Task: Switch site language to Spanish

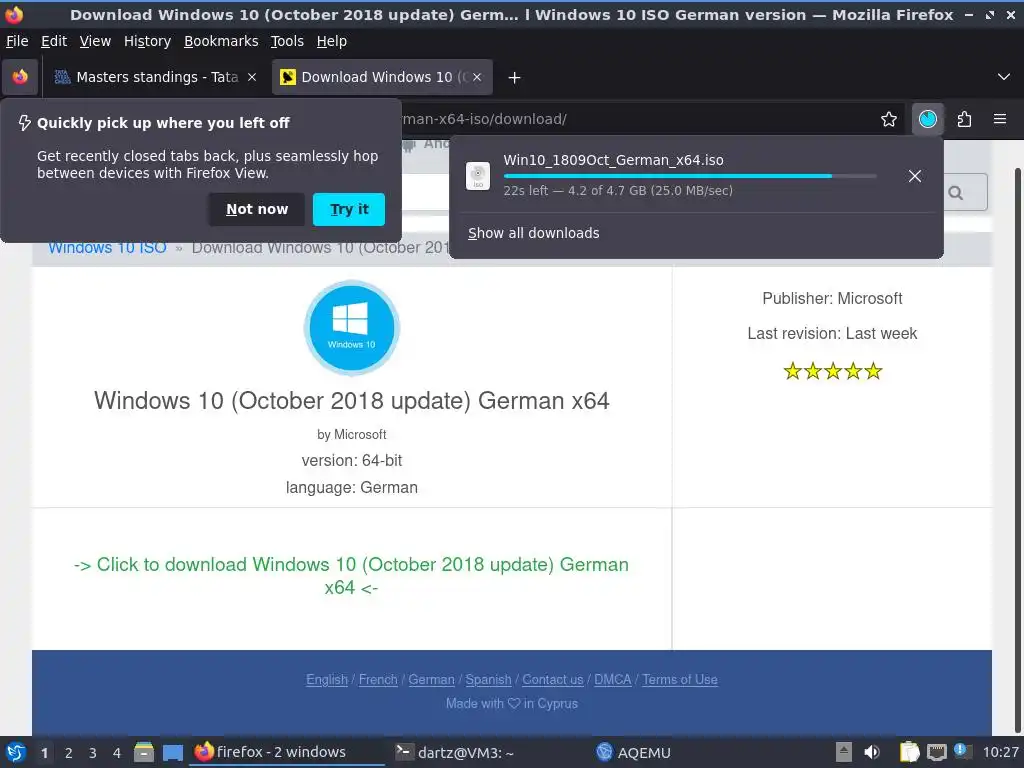Action: tap(488, 680)
